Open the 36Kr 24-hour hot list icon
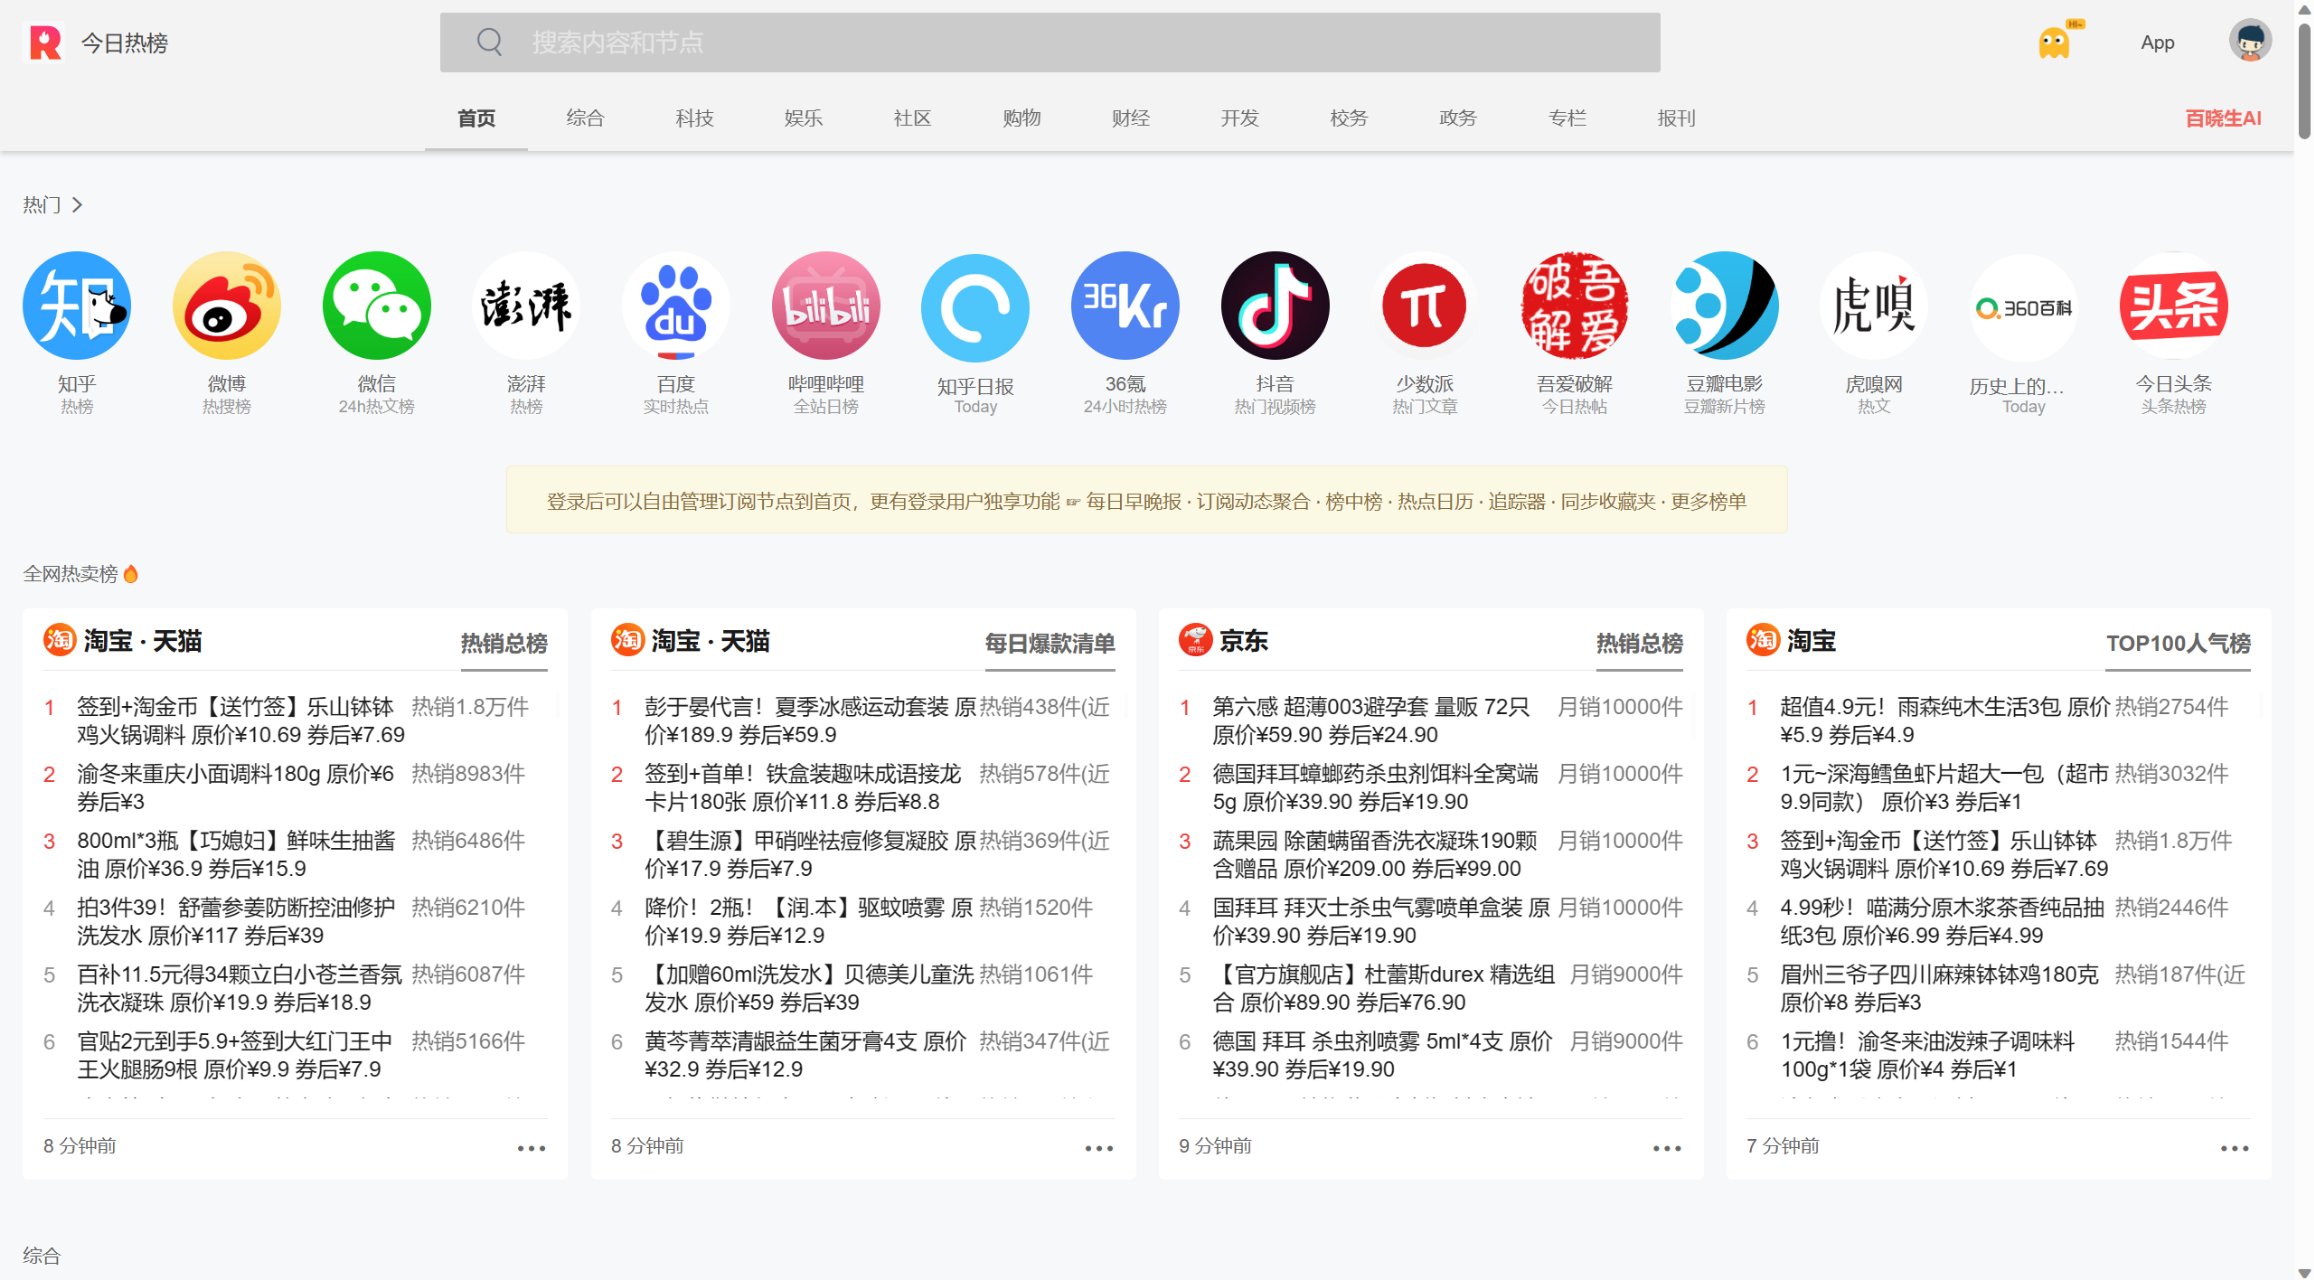This screenshot has height=1280, width=2314. (x=1125, y=306)
